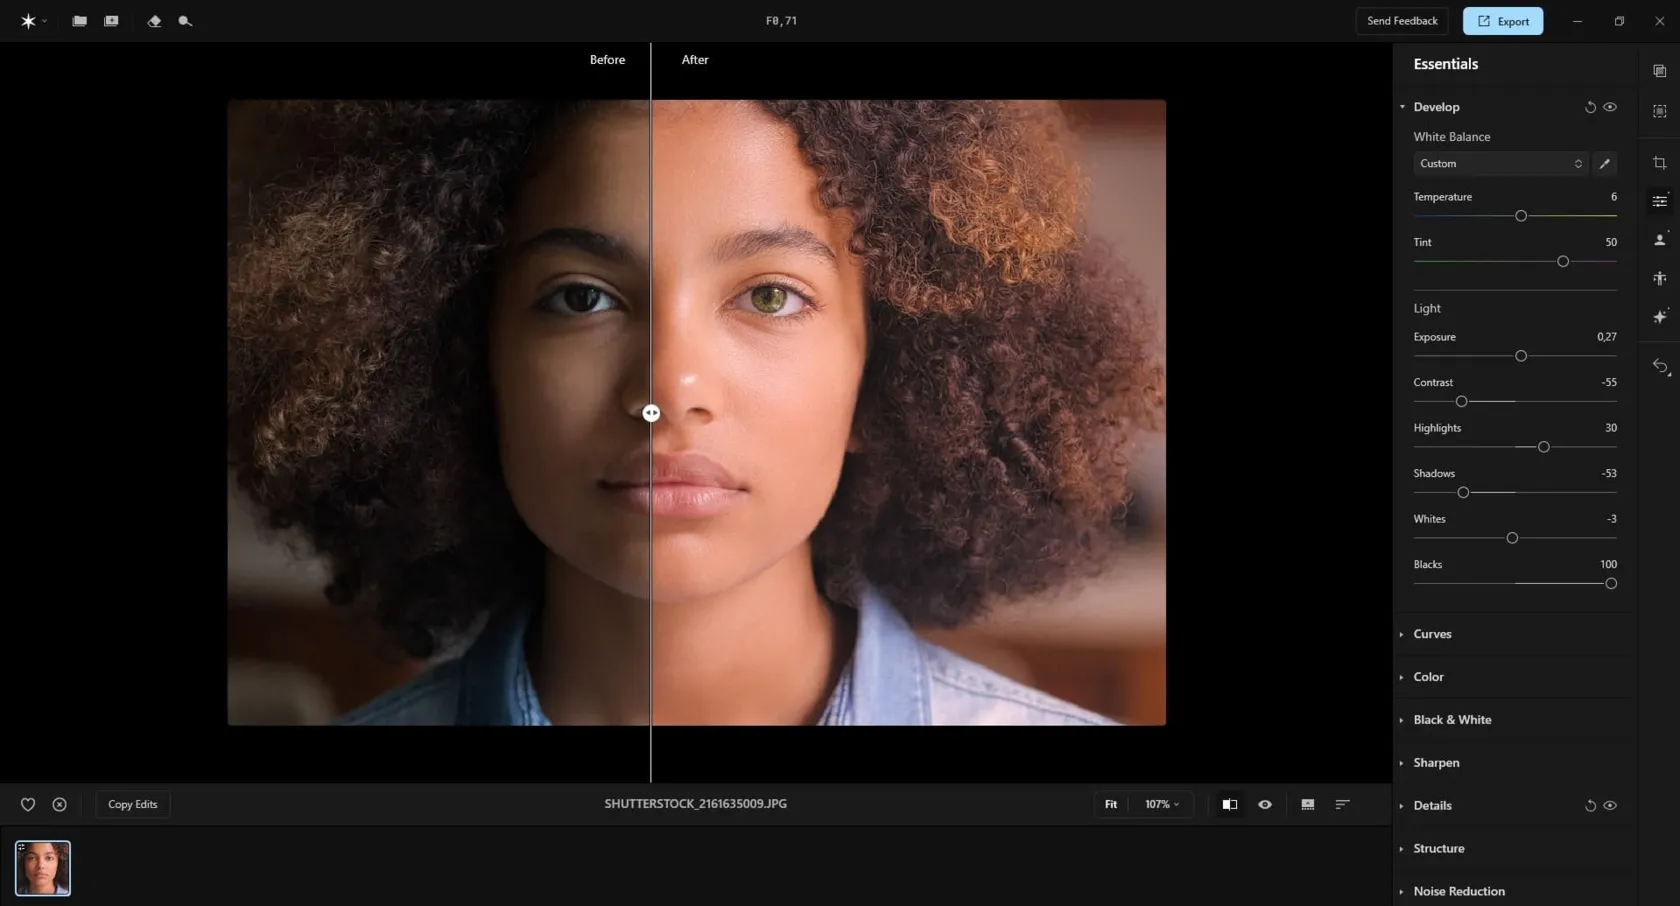1680x906 pixels.
Task: Select the Eraser tool in top toolbar
Action: 154,21
